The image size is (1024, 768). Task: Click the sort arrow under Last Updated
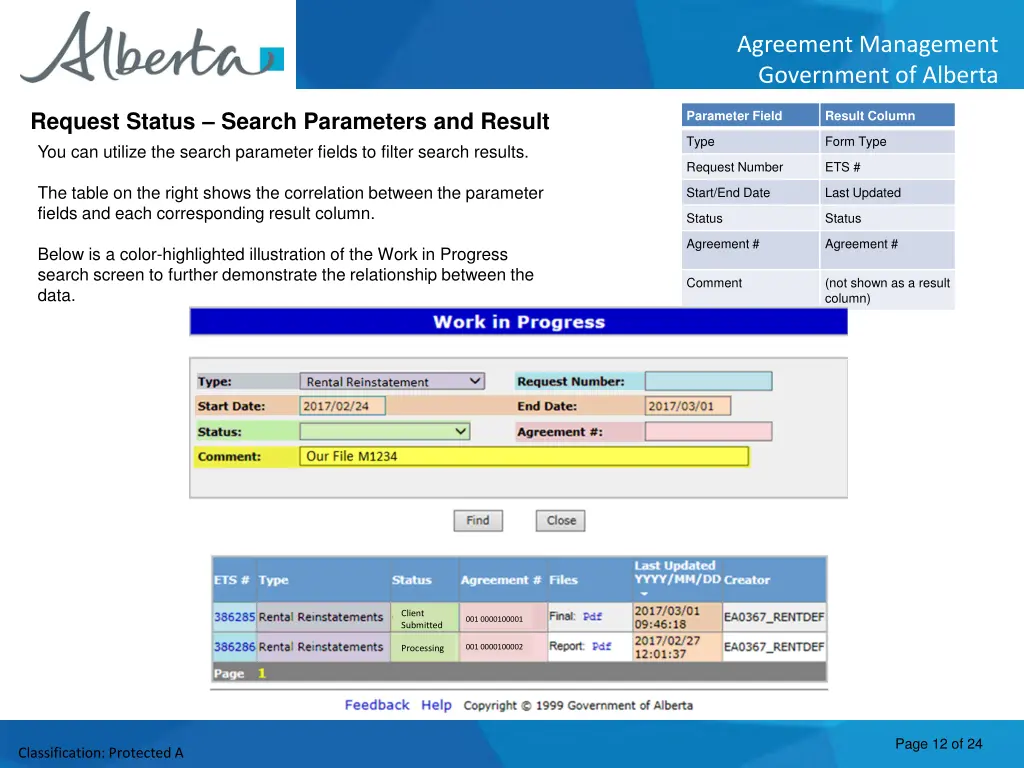[x=642, y=593]
